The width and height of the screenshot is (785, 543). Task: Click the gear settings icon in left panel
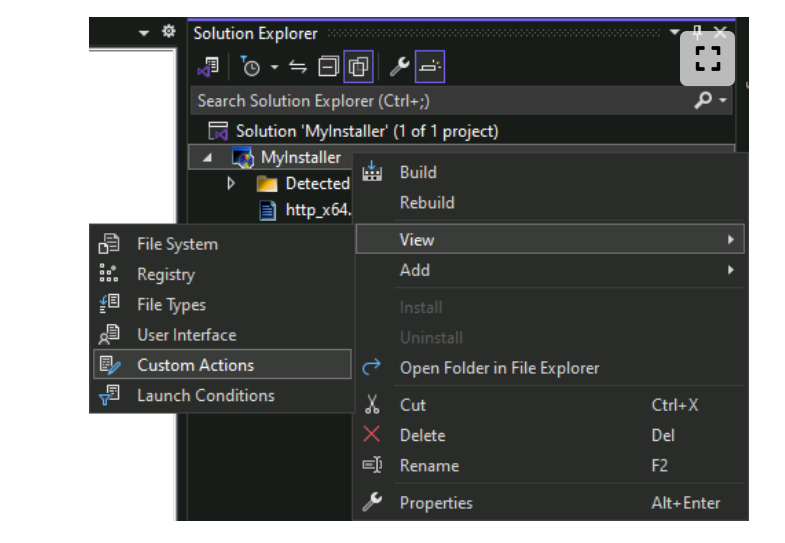(x=169, y=32)
